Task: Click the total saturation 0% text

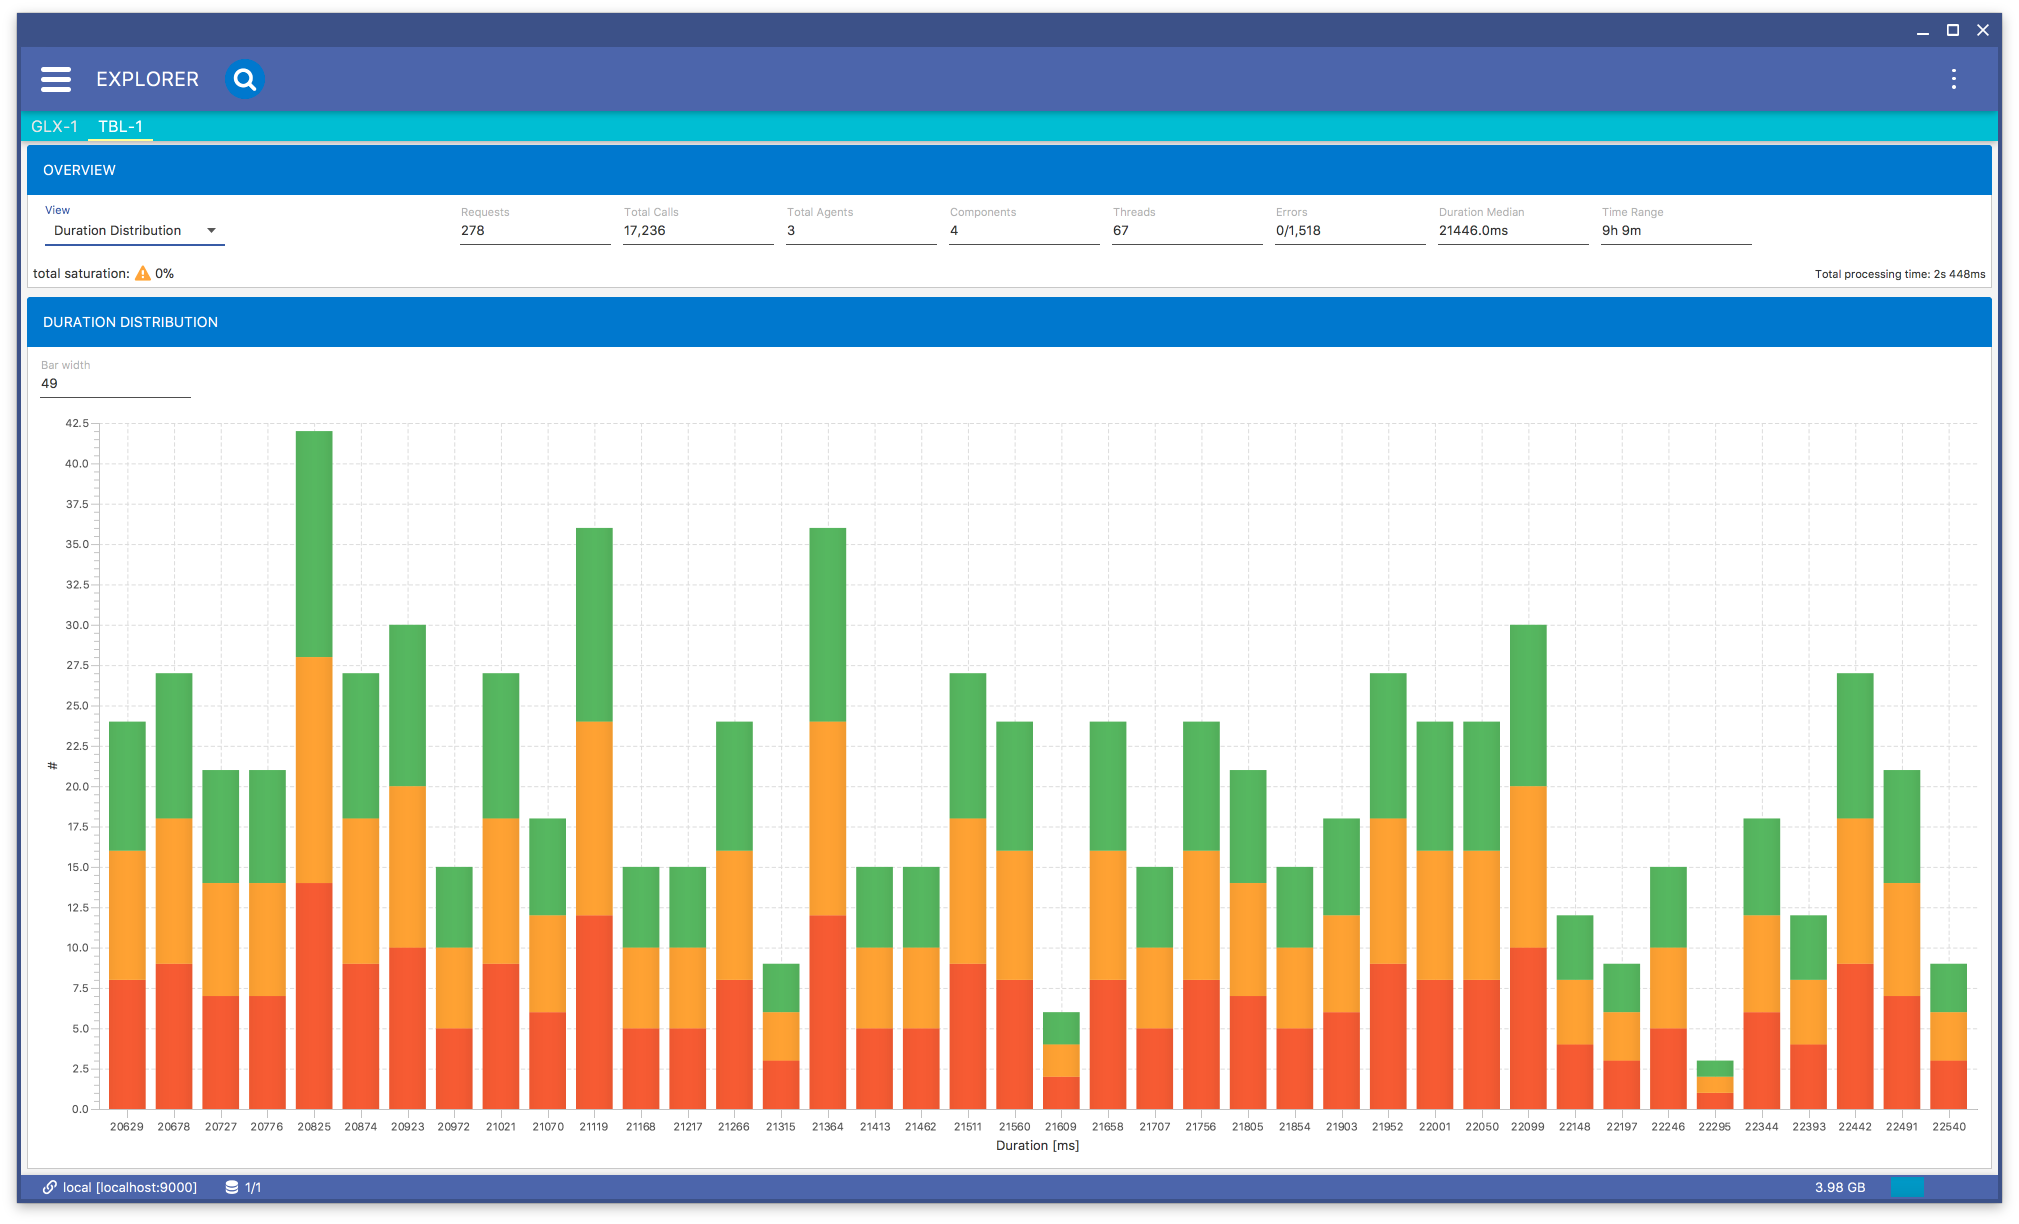Action: [x=103, y=273]
